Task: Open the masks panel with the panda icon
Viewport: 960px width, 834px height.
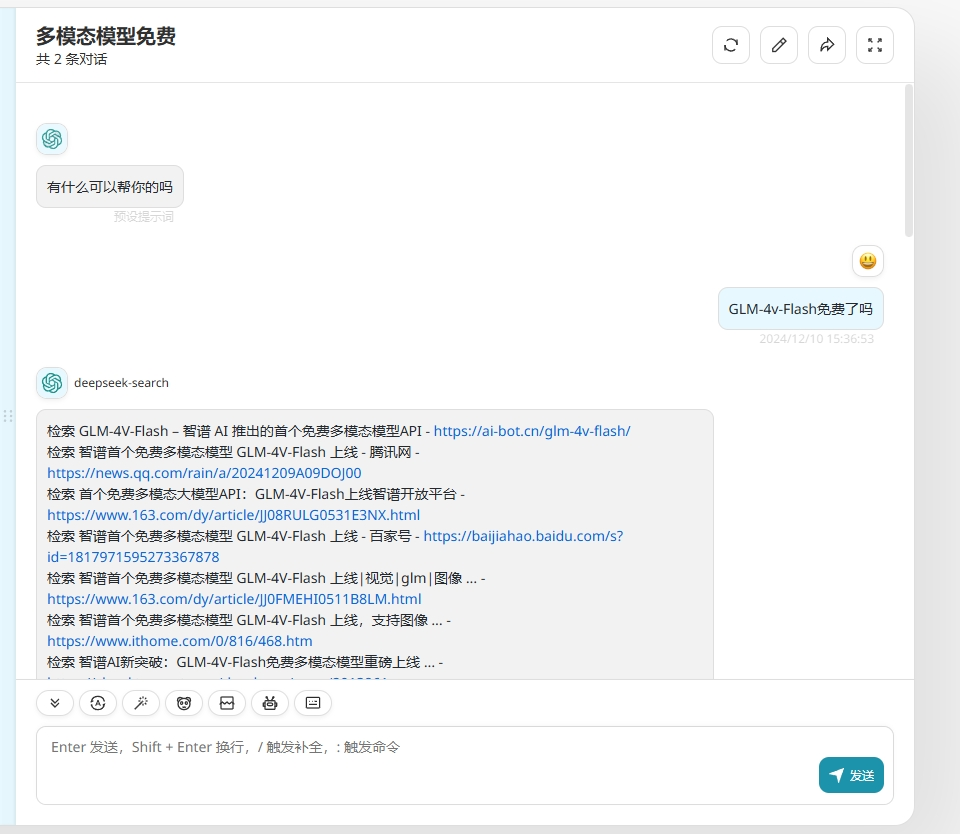Action: (183, 703)
